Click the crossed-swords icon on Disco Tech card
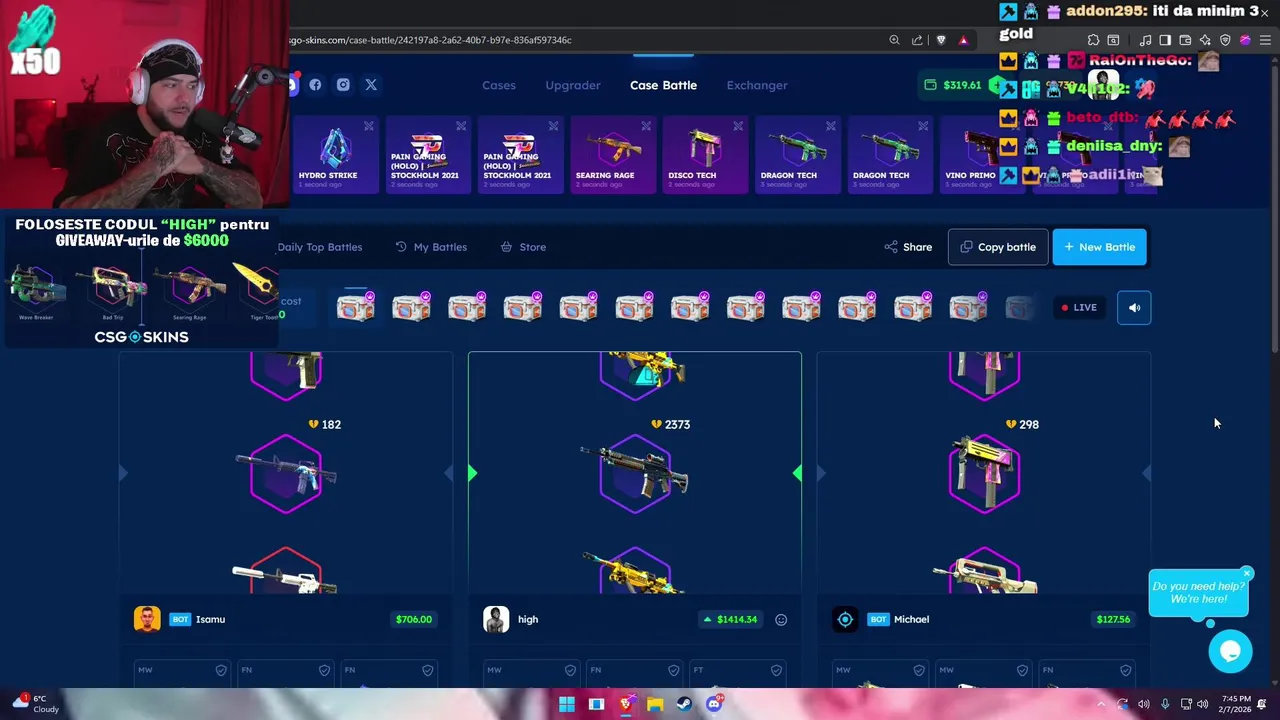Image resolution: width=1280 pixels, height=720 pixels. (737, 126)
